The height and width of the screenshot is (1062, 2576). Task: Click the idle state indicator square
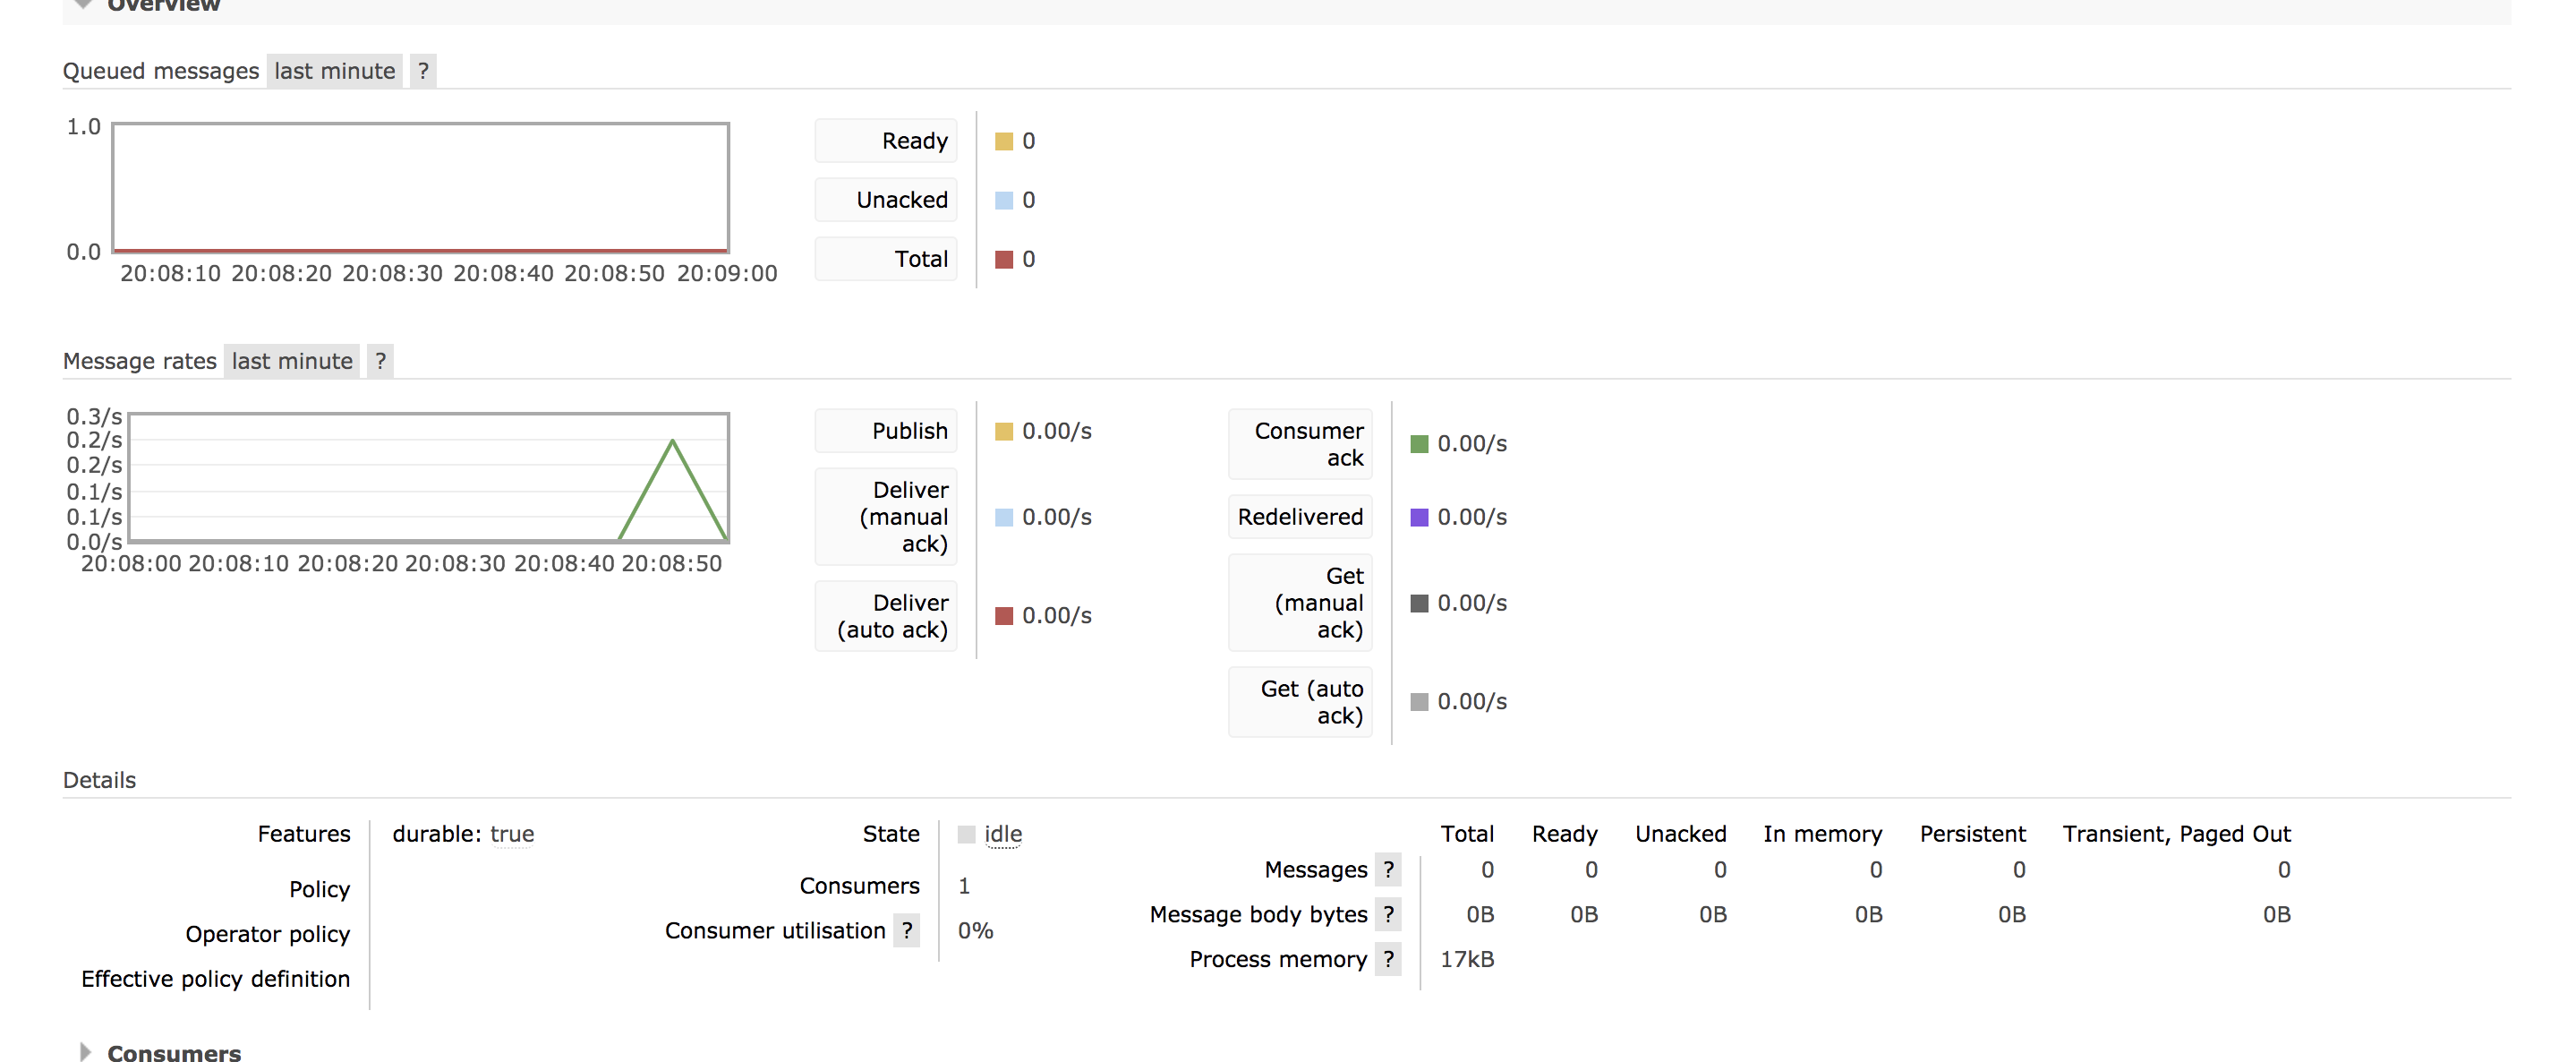(966, 834)
